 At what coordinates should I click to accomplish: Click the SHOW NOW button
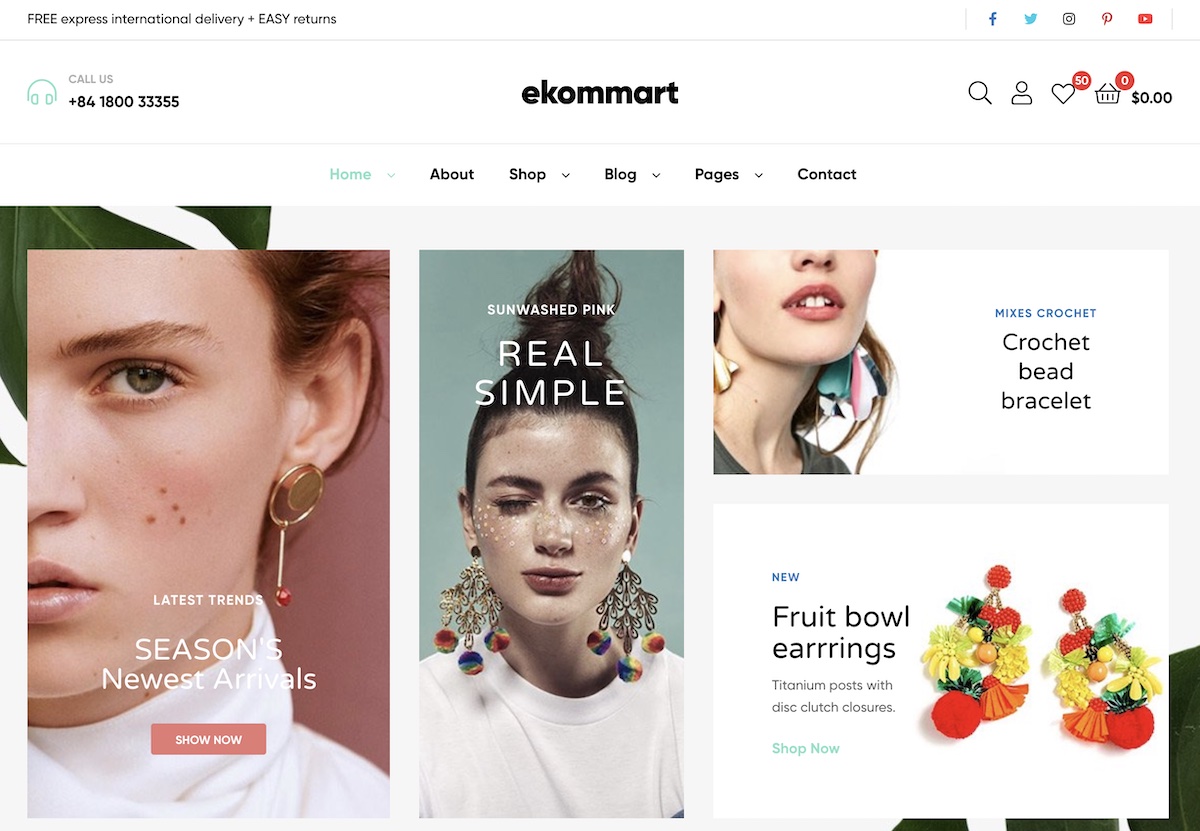(x=209, y=739)
